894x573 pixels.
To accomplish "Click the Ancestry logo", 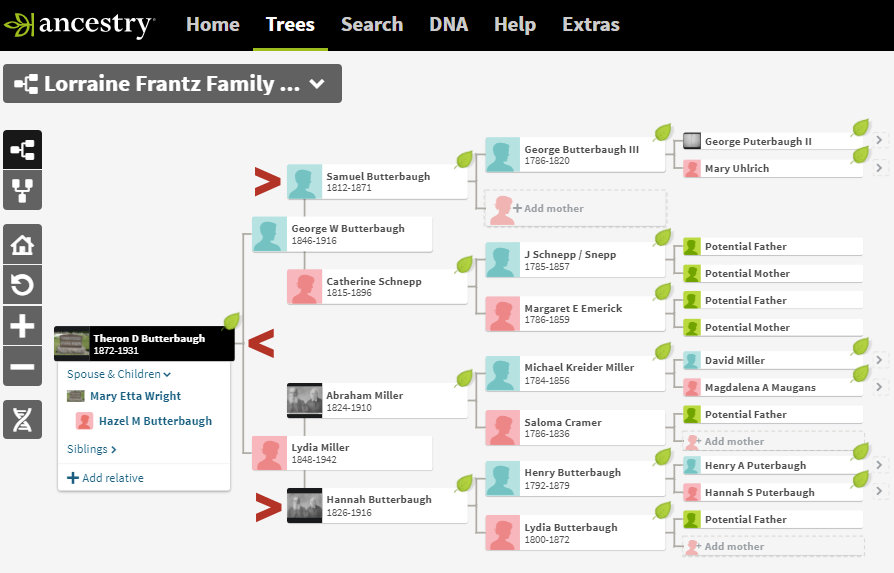I will (x=80, y=25).
